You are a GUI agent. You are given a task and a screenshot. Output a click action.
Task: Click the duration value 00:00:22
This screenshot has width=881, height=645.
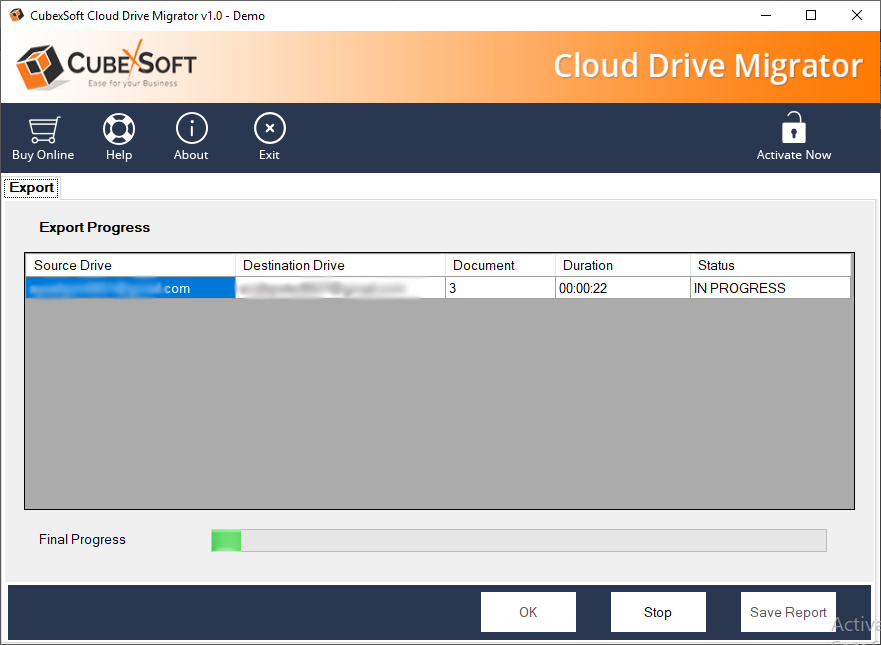point(623,288)
